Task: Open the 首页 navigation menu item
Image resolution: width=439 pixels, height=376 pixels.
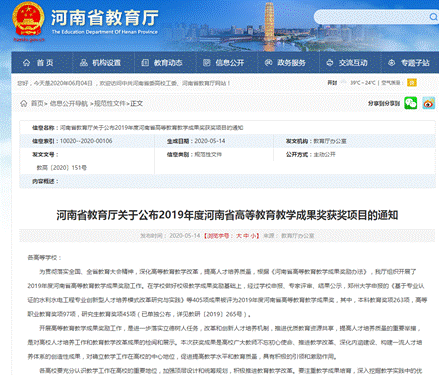Action: click(38, 63)
